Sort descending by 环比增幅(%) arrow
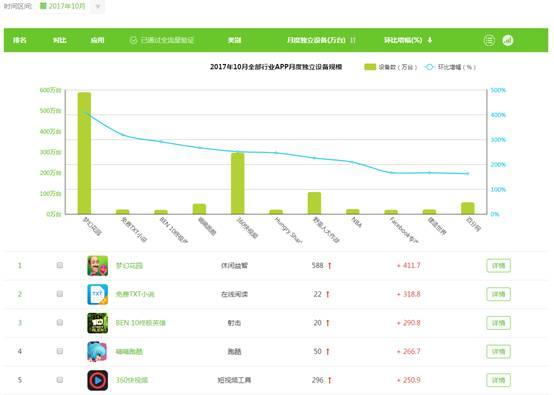 430,40
